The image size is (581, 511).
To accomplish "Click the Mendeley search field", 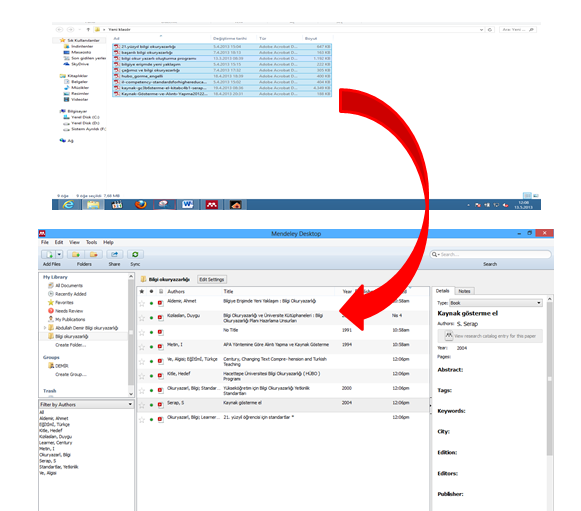I will coord(491,255).
